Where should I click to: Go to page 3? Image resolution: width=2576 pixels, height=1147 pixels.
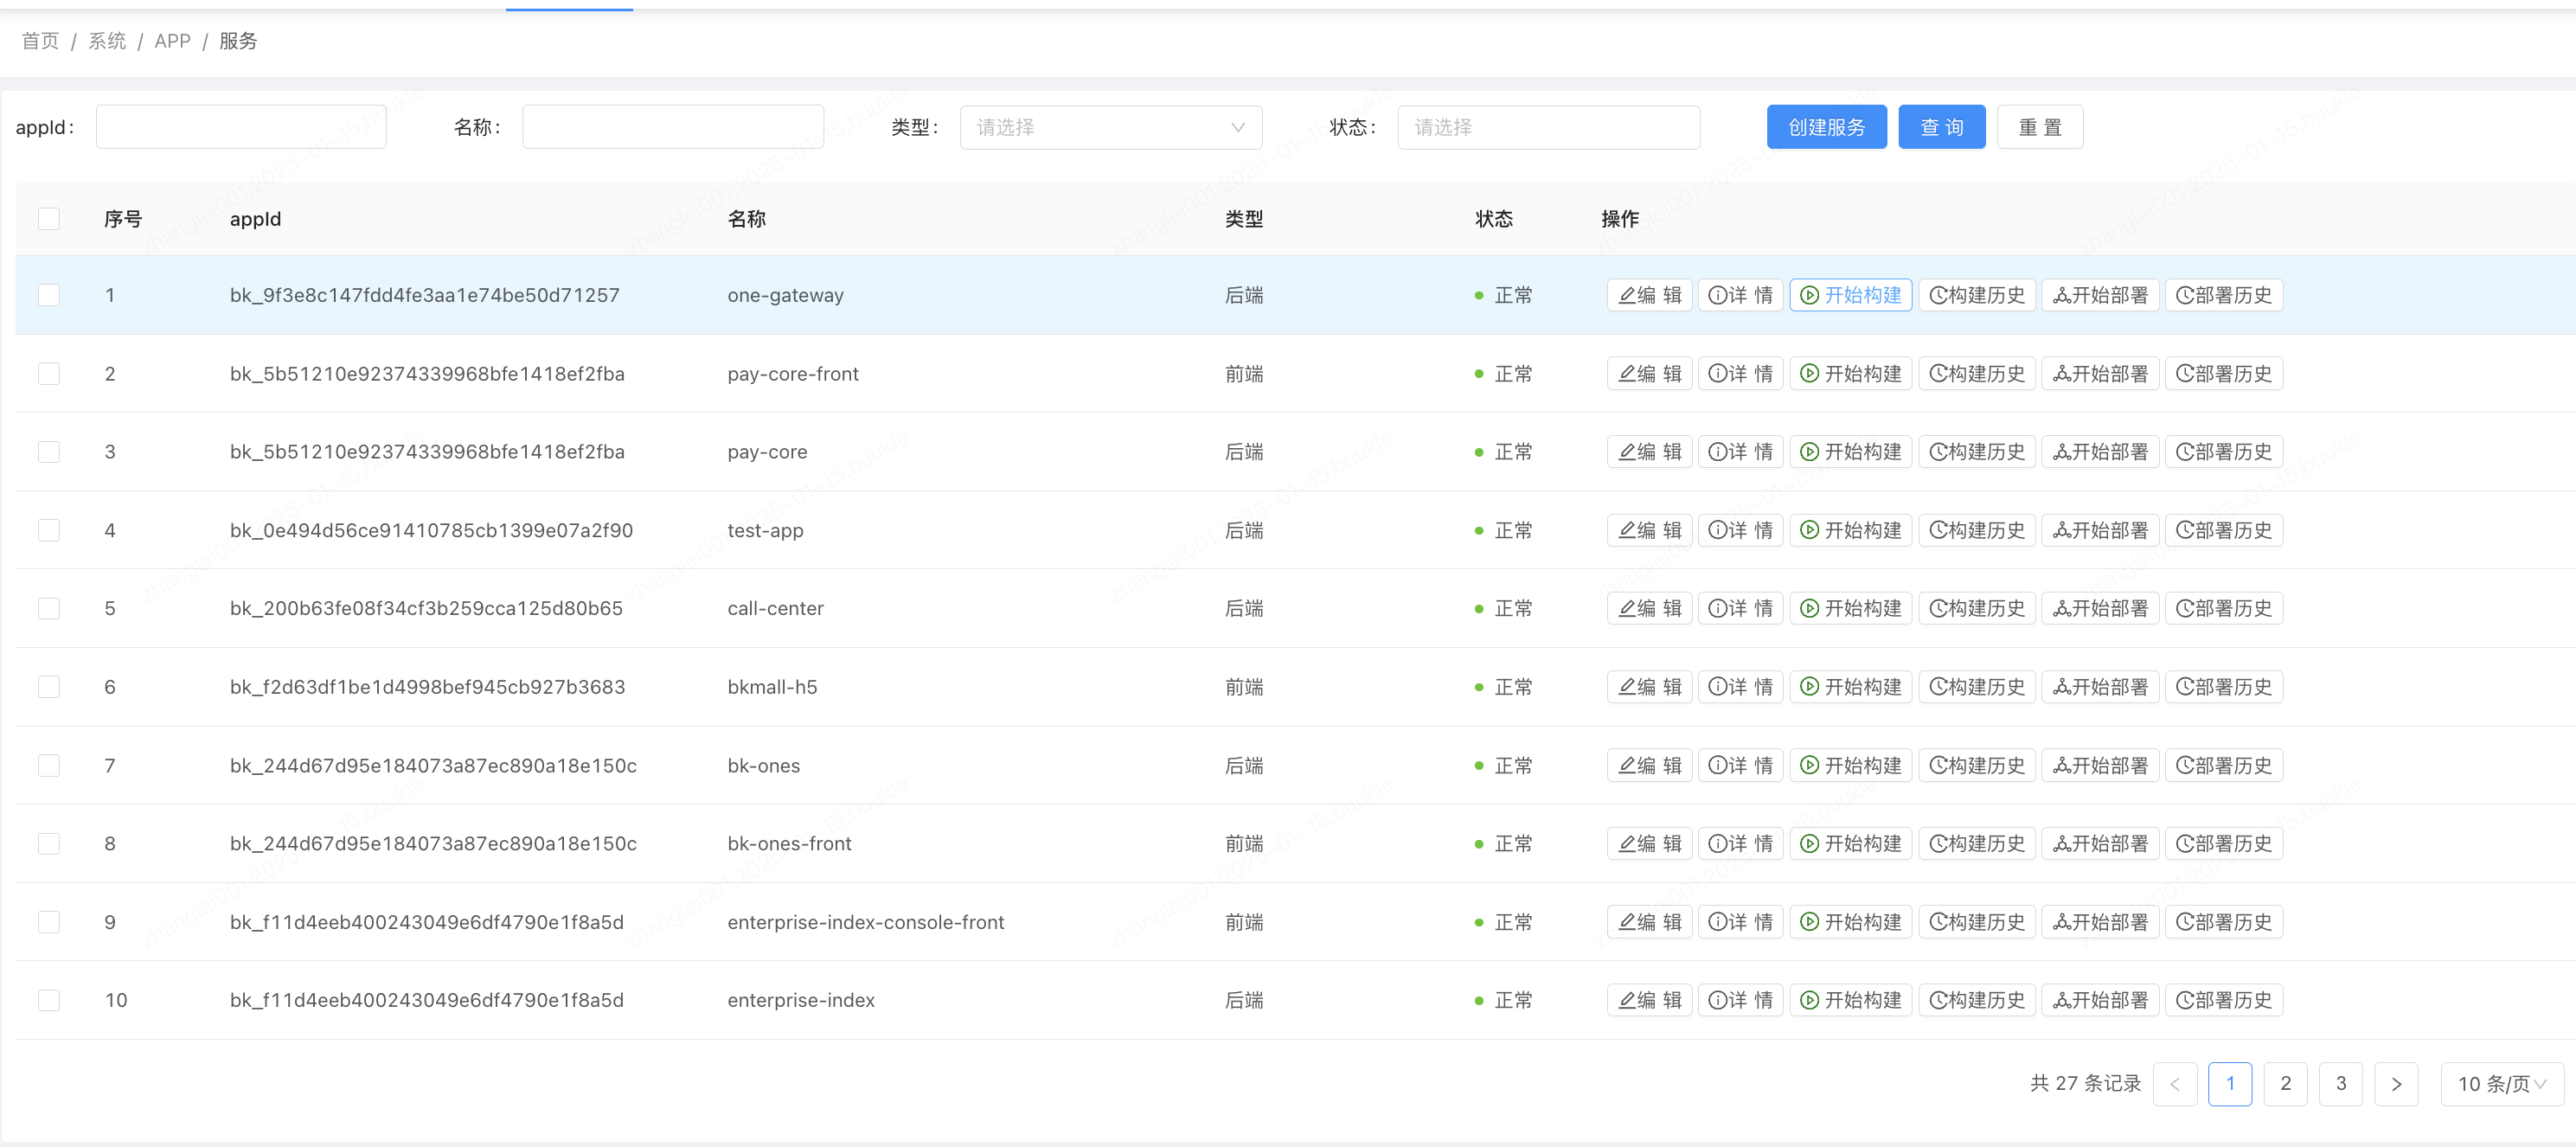coord(2341,1084)
